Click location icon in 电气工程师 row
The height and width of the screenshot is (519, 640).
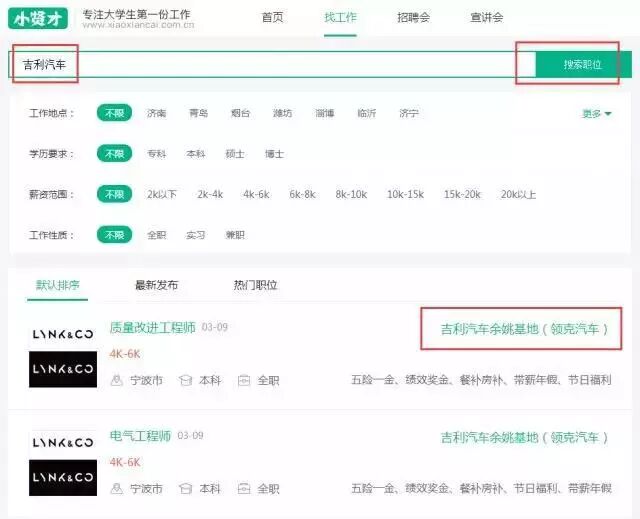(117, 488)
